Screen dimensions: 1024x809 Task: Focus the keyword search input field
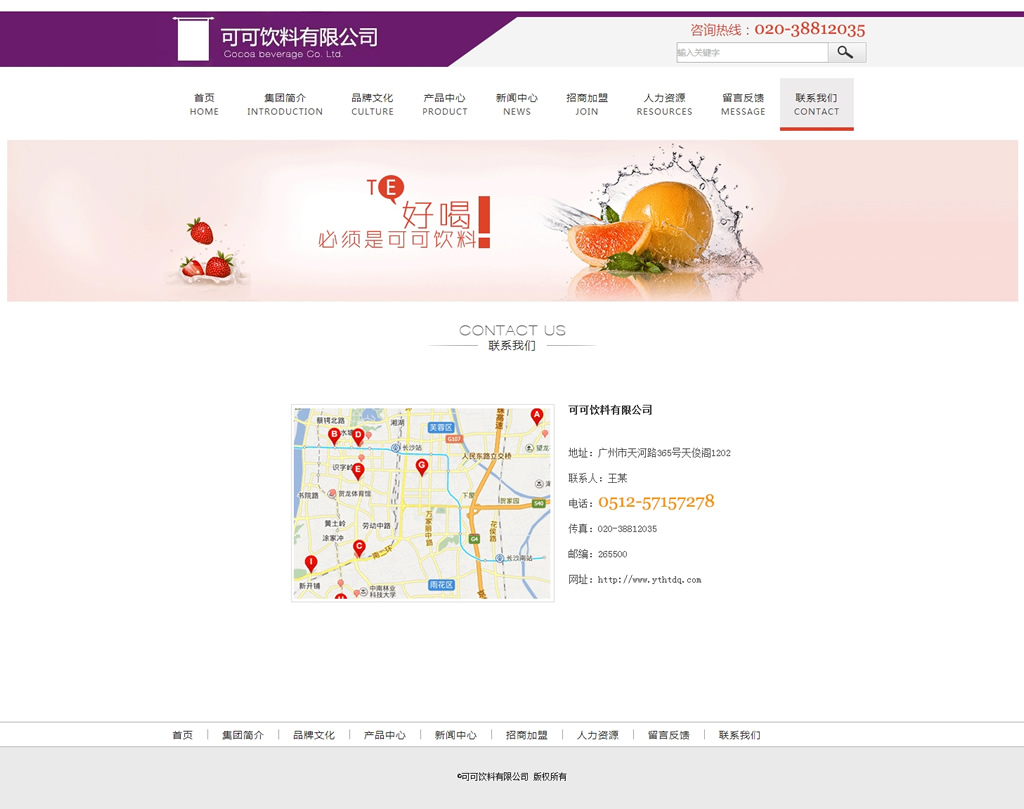click(751, 52)
